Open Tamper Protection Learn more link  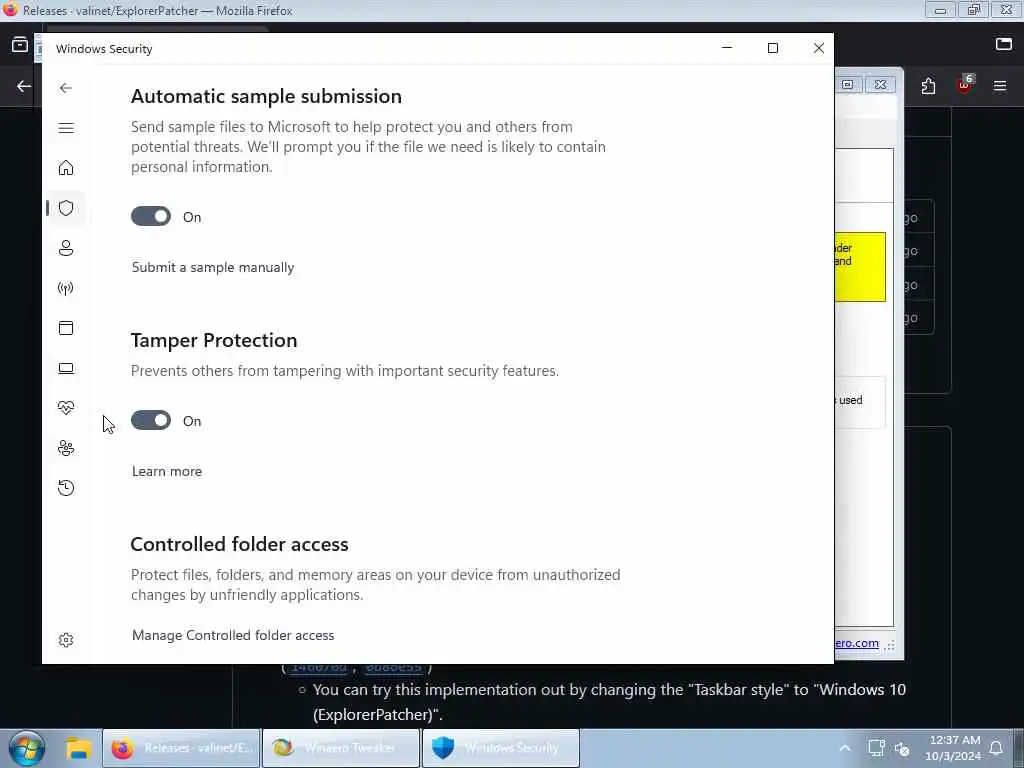click(x=167, y=471)
